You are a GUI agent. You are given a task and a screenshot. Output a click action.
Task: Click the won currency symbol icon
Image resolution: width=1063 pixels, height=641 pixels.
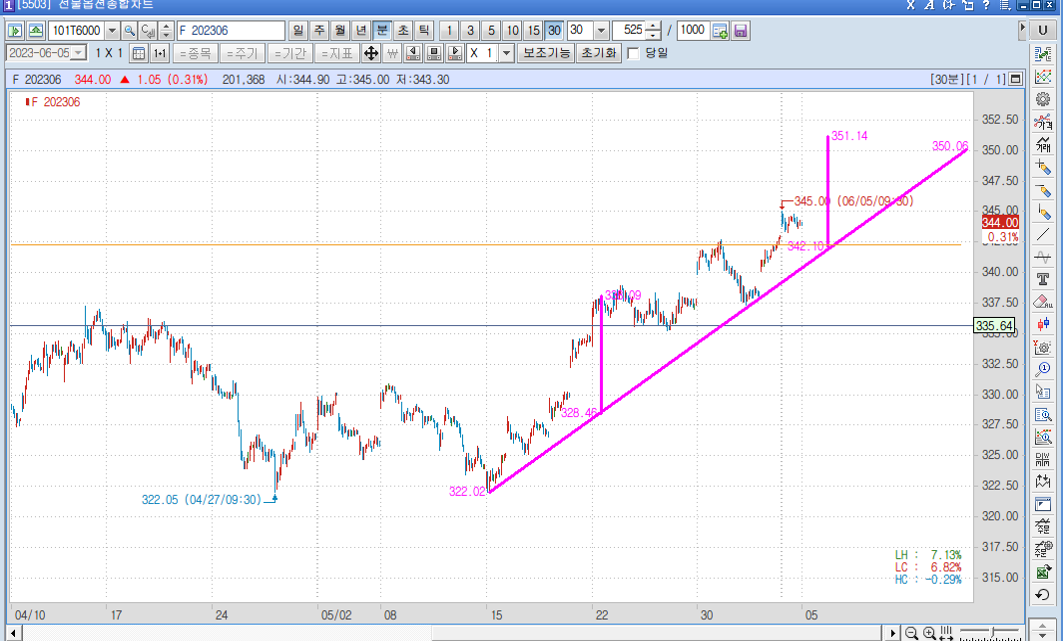pyautogui.click(x=392, y=53)
